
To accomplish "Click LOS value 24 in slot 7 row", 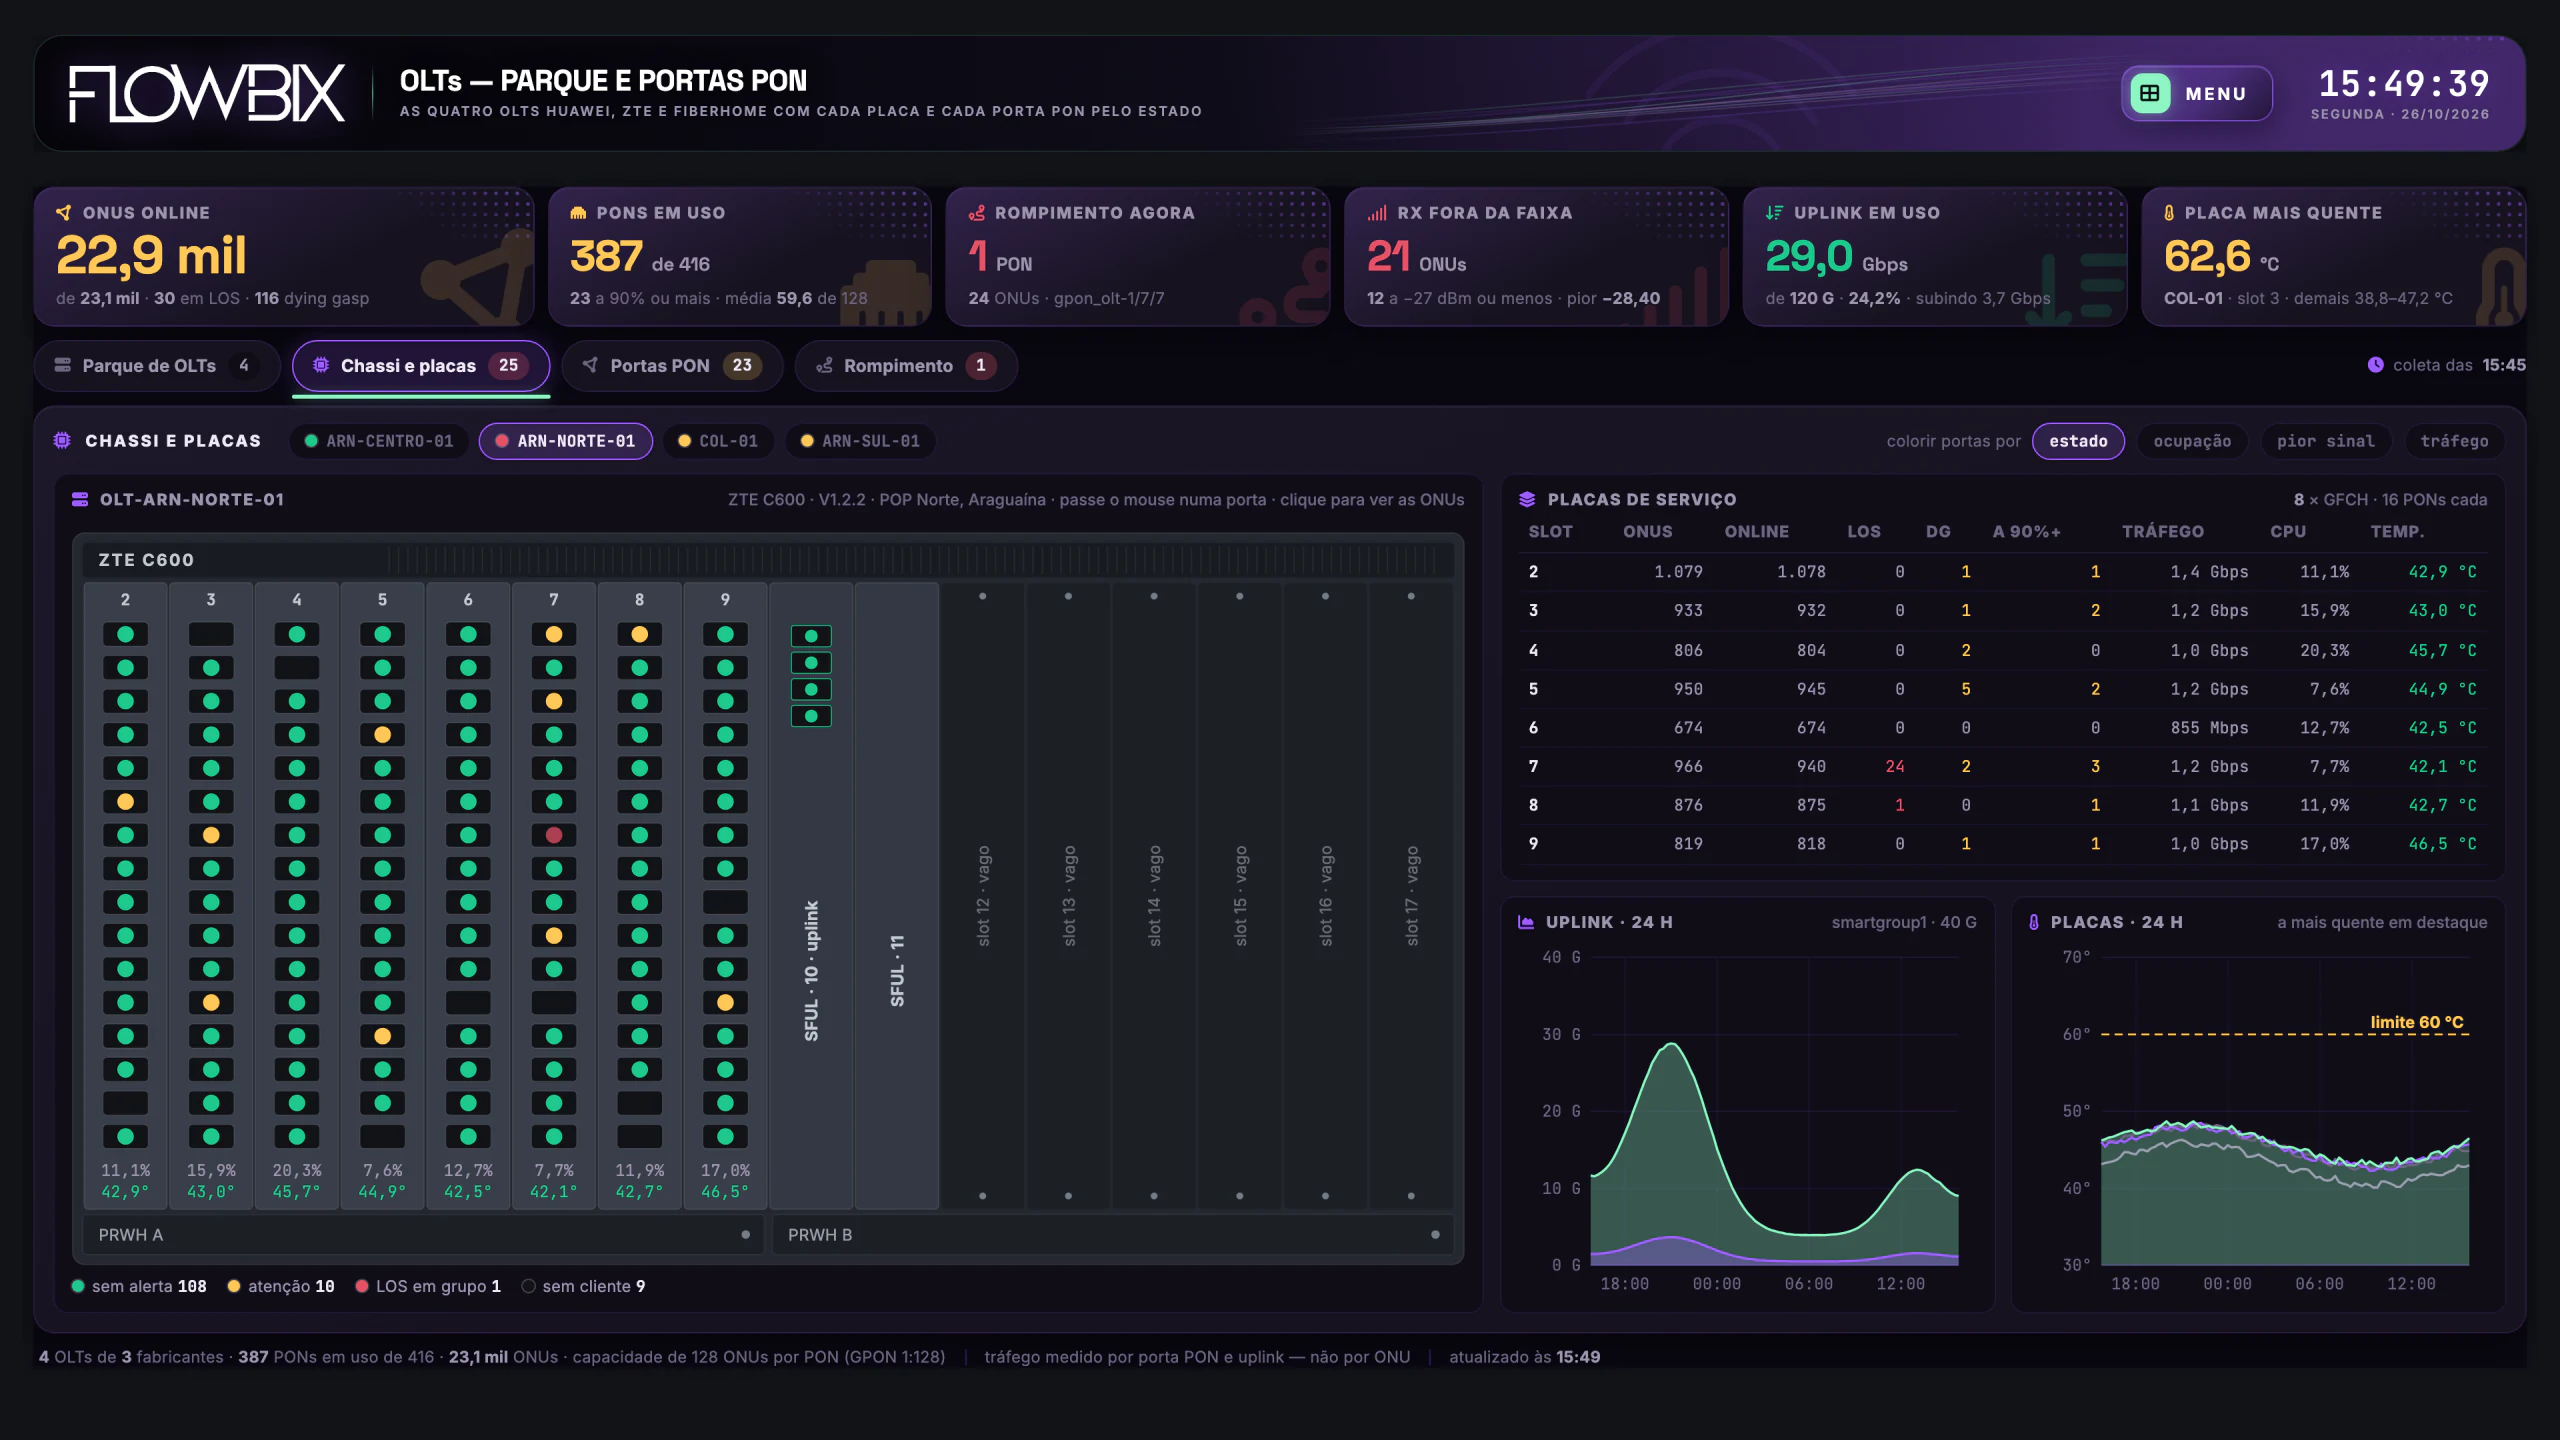I will tap(1895, 766).
